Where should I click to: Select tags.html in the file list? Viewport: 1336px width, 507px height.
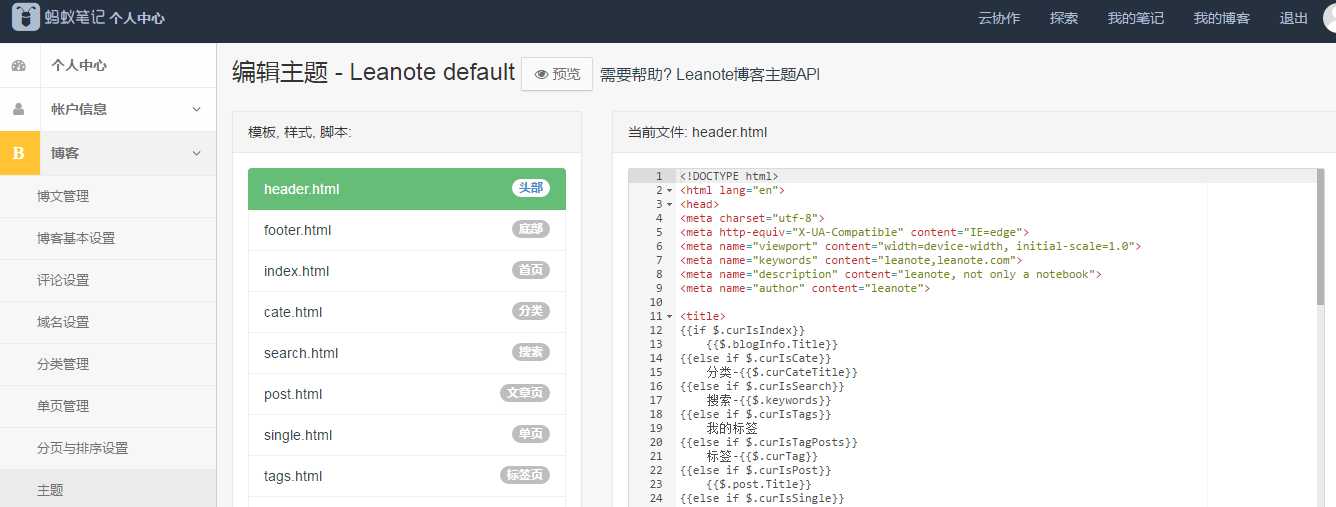point(407,476)
